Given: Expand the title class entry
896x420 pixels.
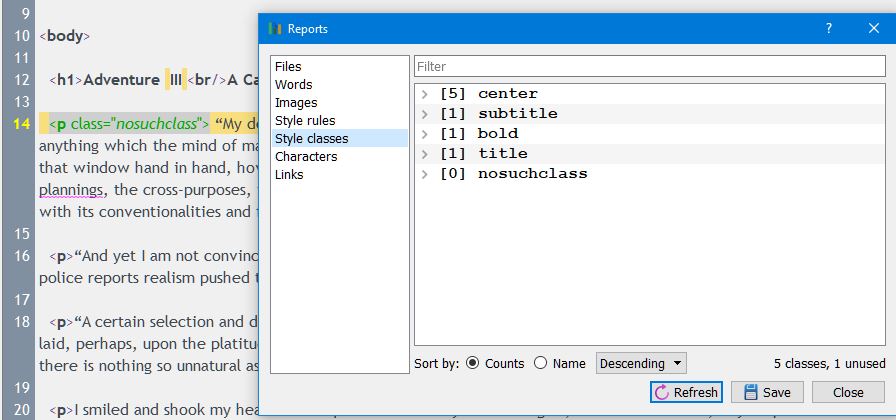Looking at the screenshot, I should click(425, 154).
